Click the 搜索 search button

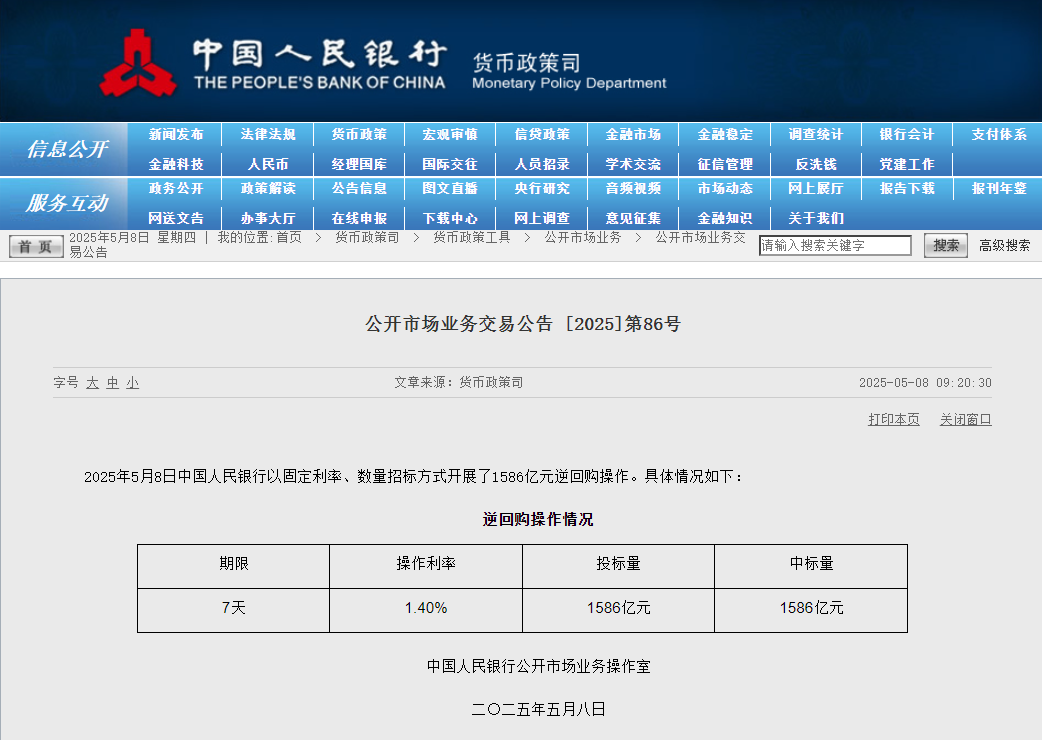coord(945,246)
